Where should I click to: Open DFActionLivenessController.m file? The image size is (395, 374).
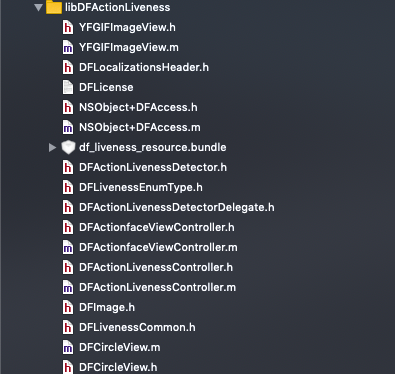[157, 287]
